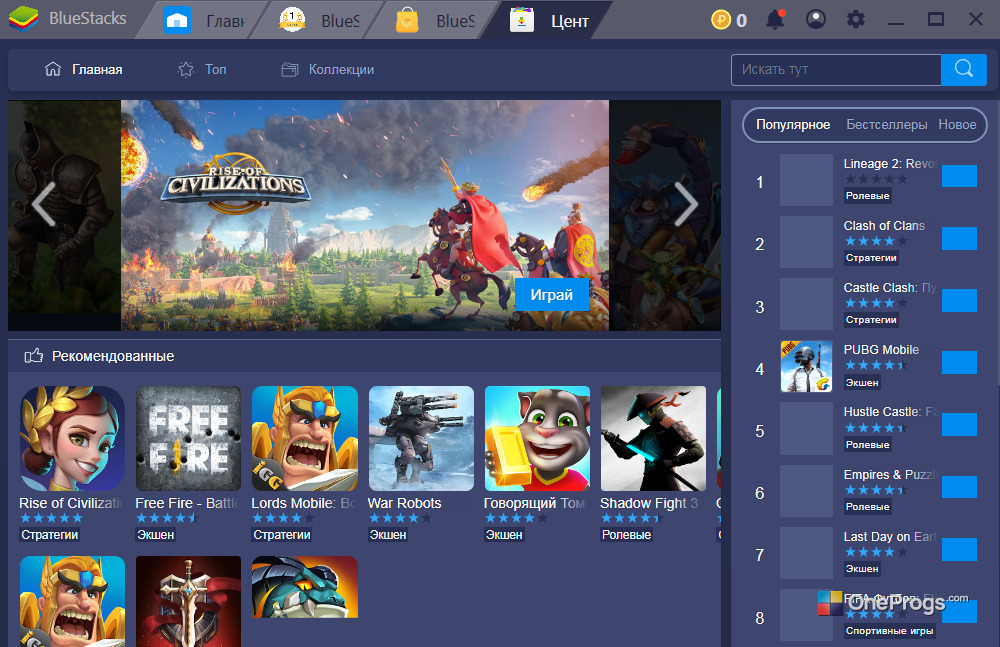The image size is (1000, 647).
Task: Select the Бестселлеры tab
Action: 886,124
